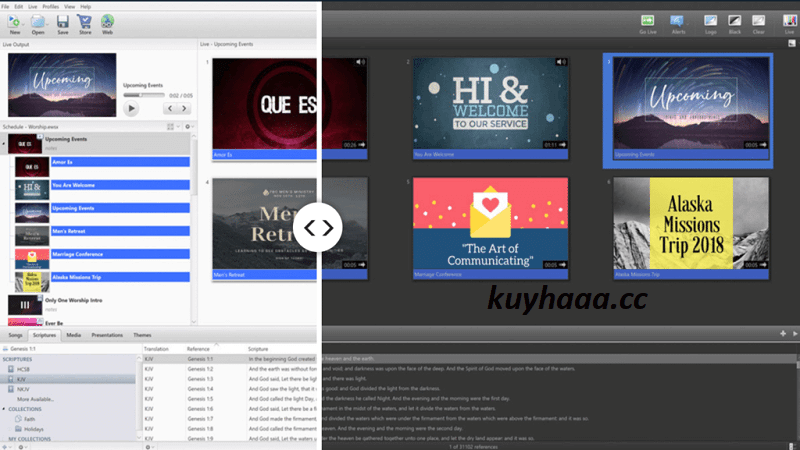Select Alaska Missions Trip in the schedule
This screenshot has height=450, width=800.
120,277
